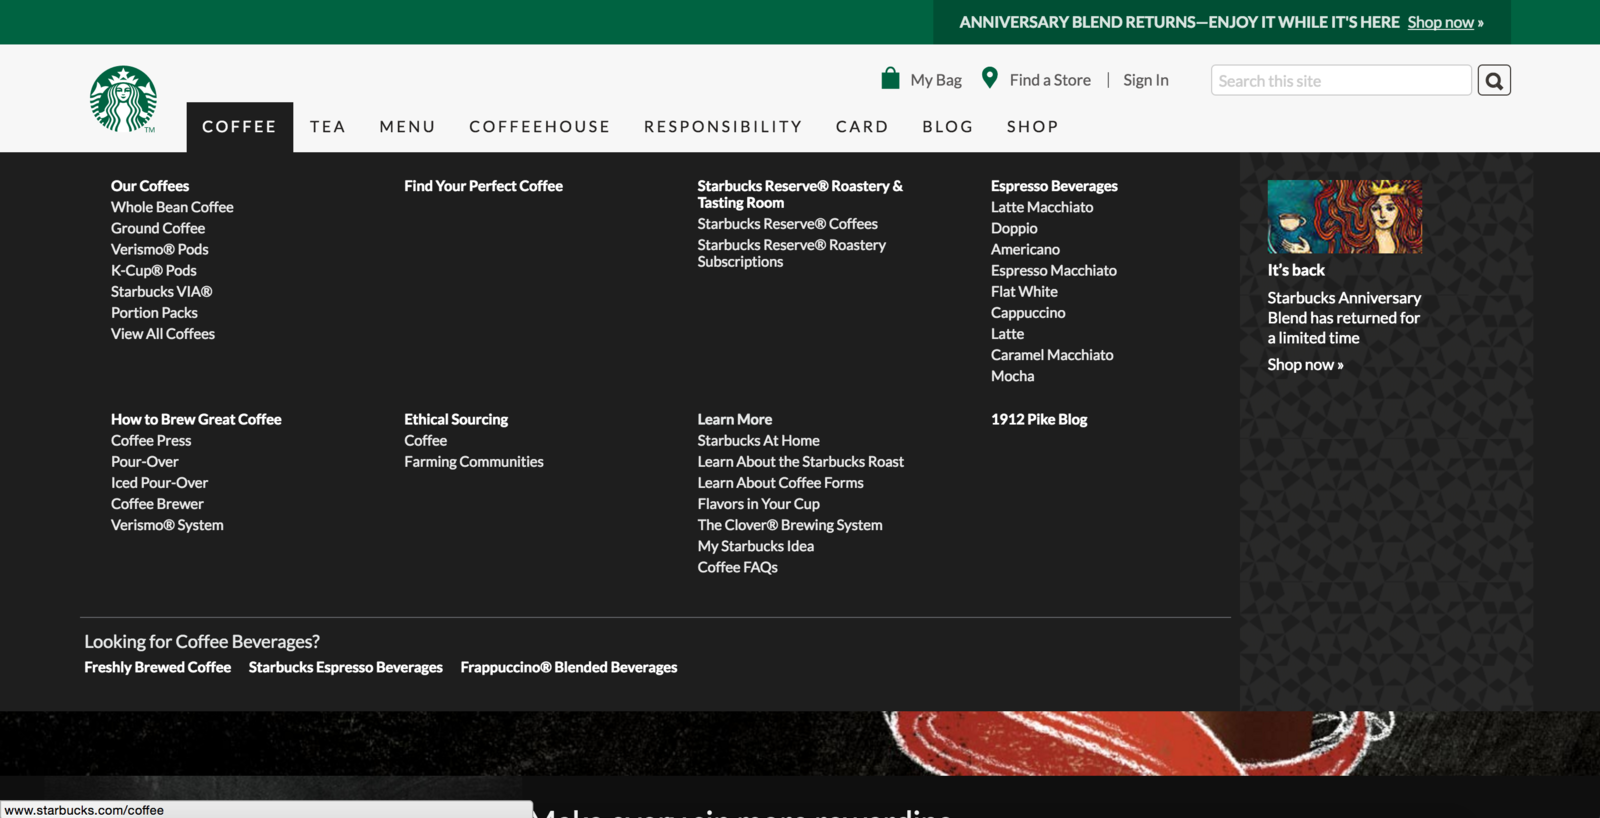Click Shop now under It's back
Viewport: 1600px width, 818px height.
1305,365
